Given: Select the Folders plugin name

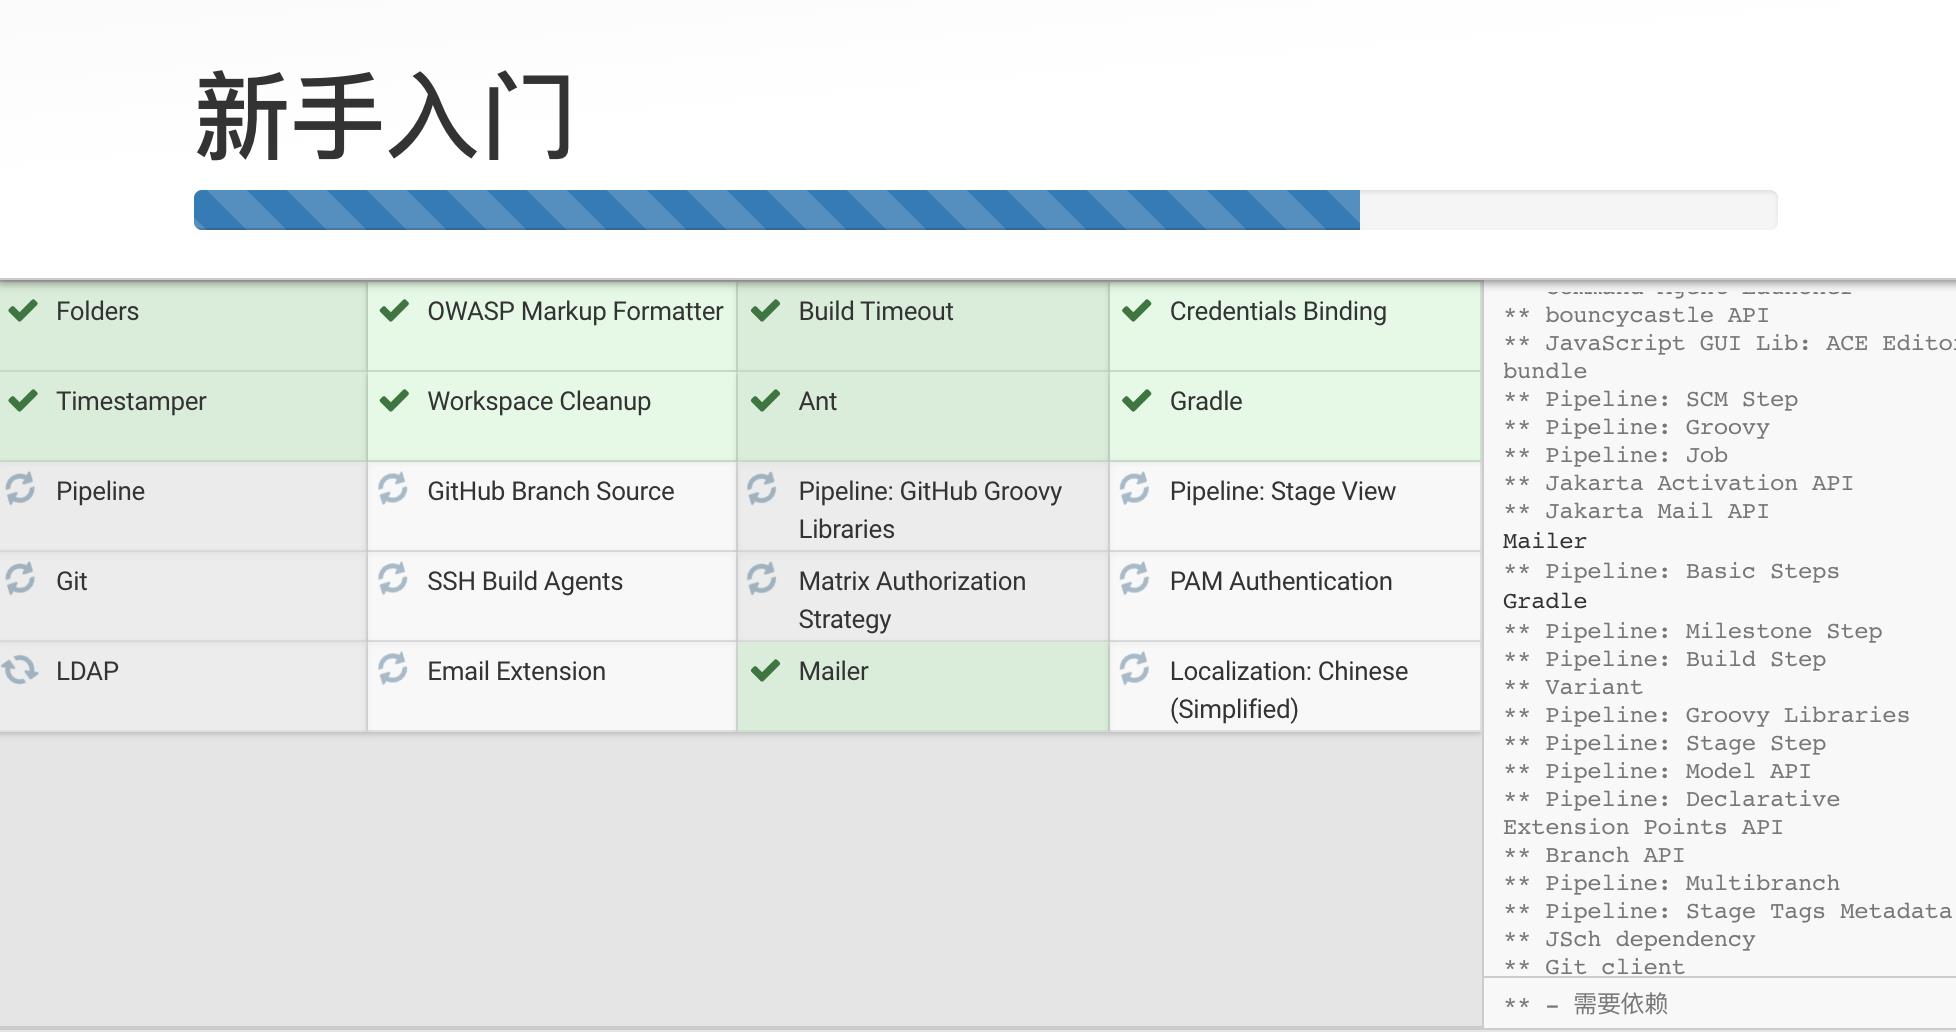Looking at the screenshot, I should coord(97,311).
